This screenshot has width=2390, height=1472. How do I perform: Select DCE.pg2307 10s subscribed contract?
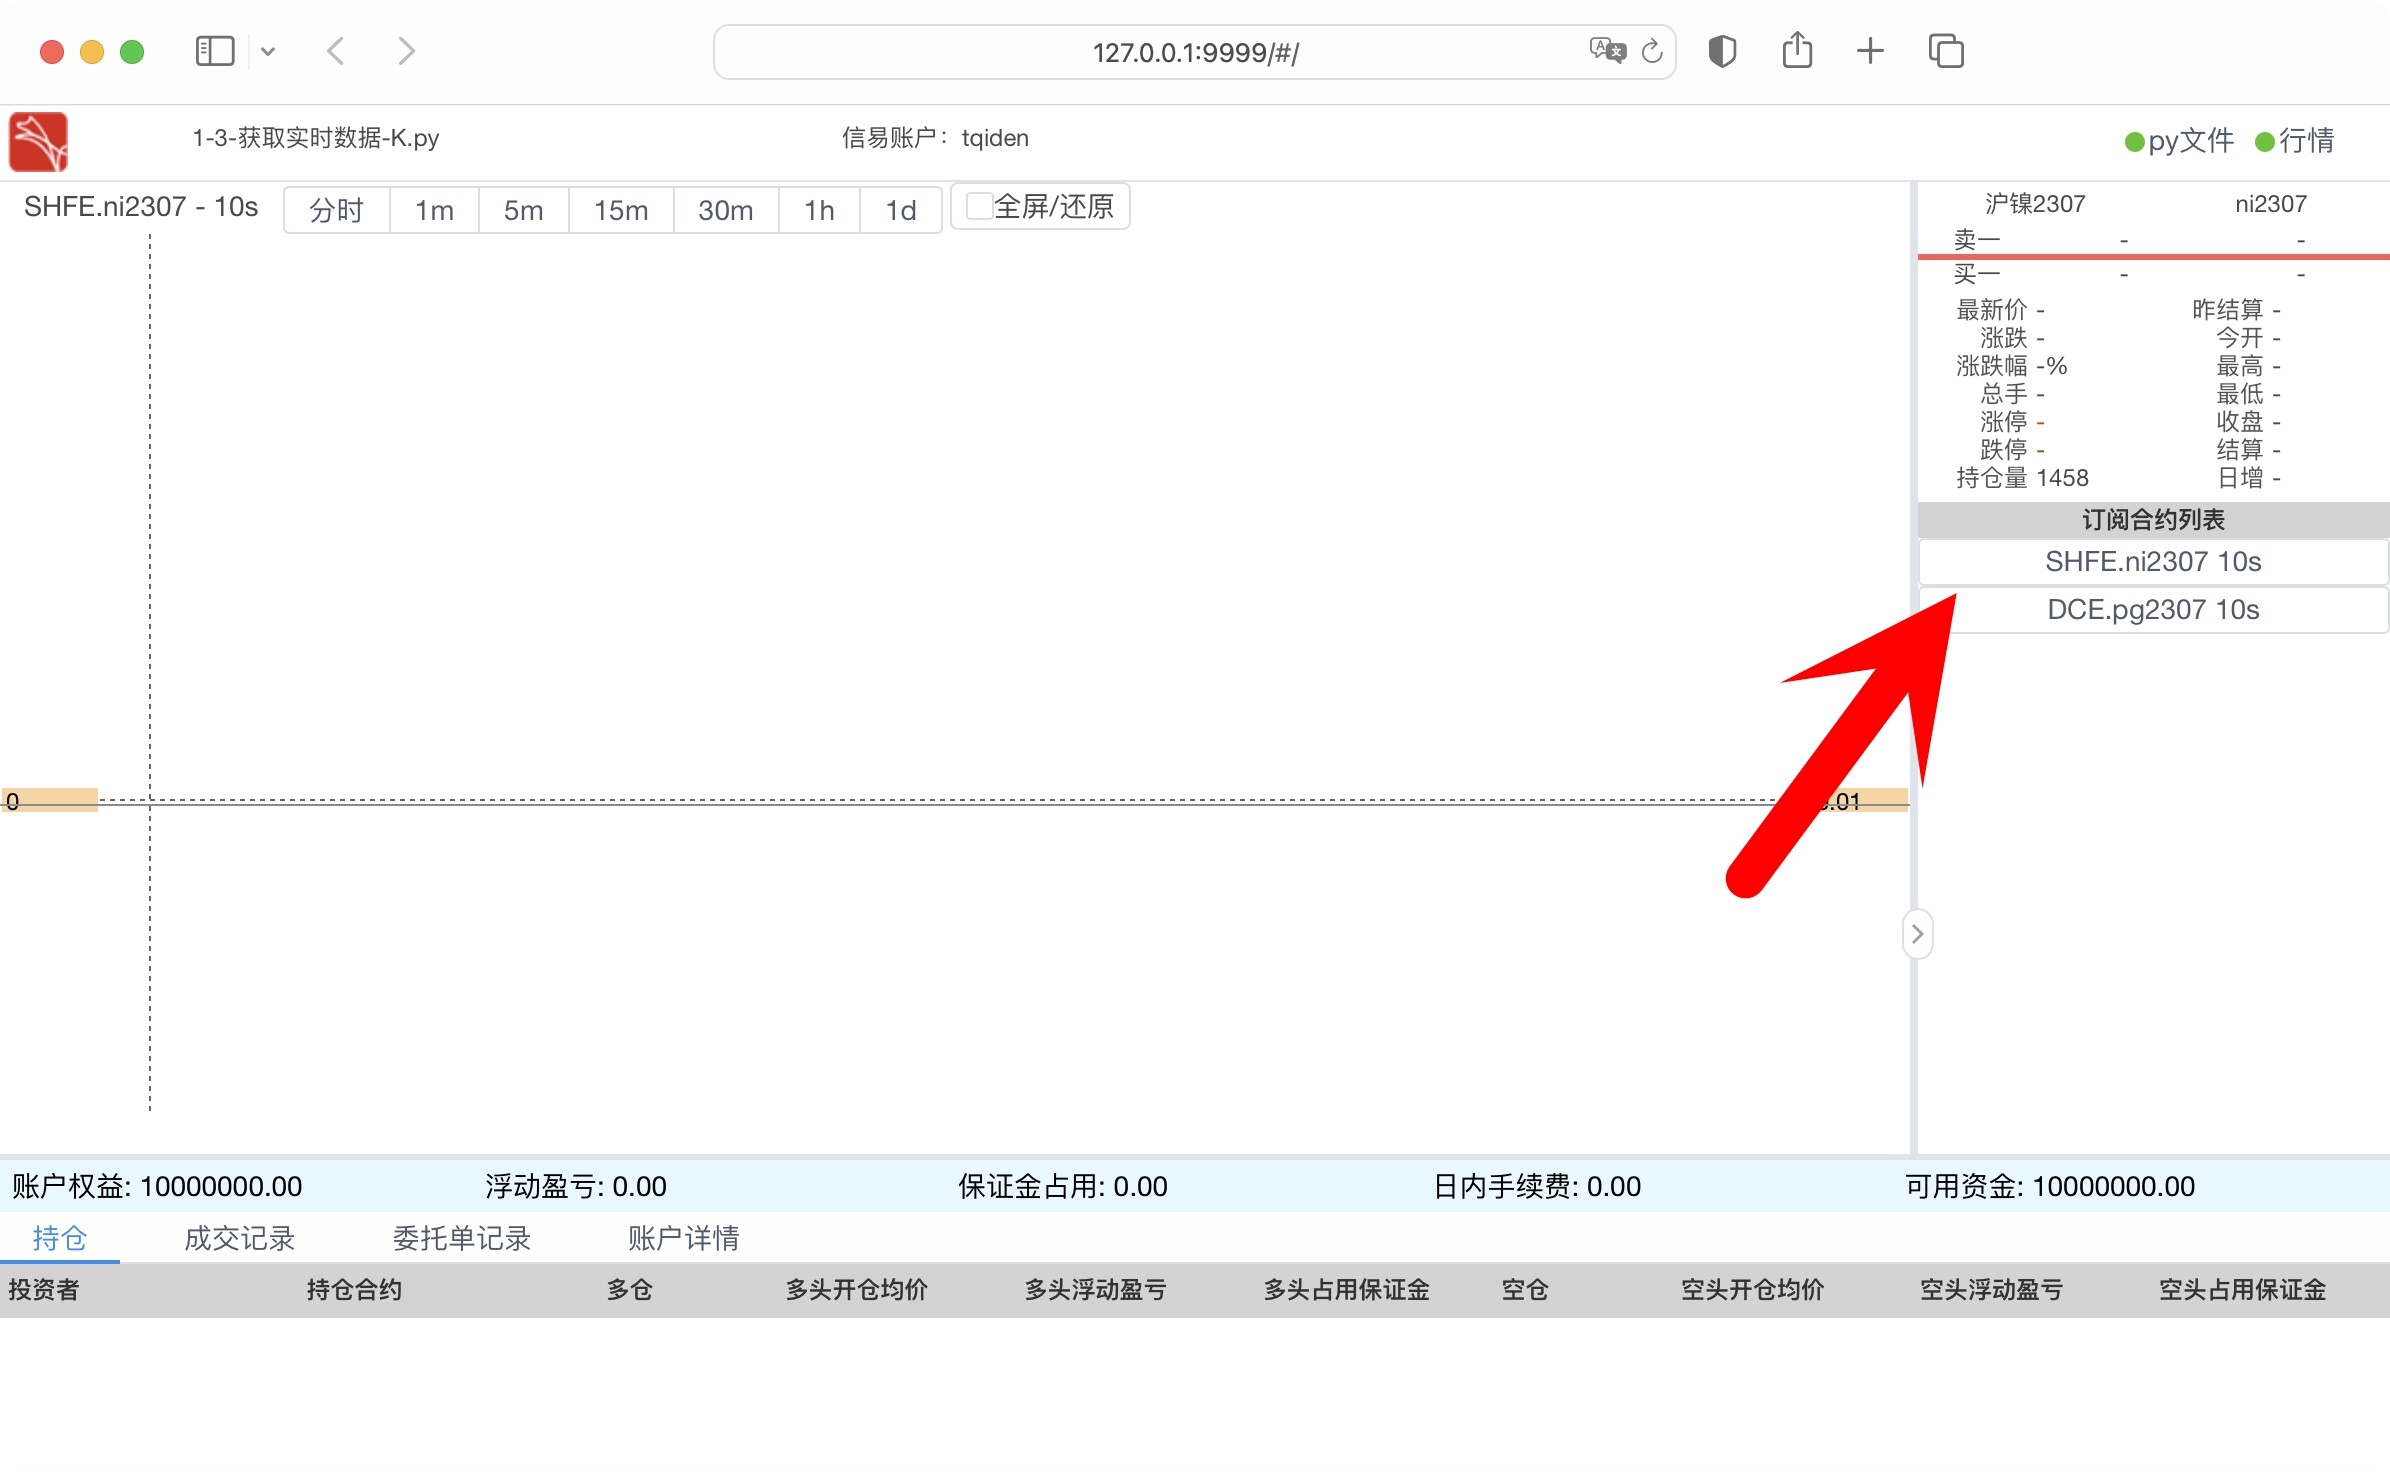click(2152, 610)
